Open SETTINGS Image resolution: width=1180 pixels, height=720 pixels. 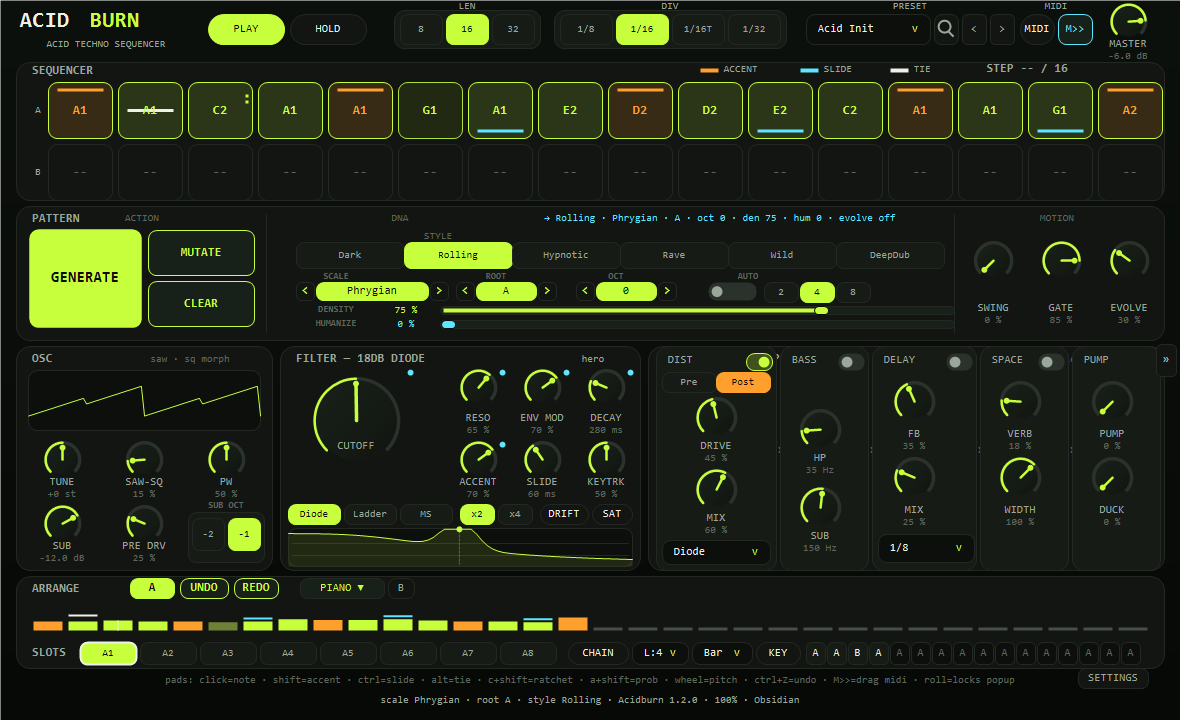pos(1113,678)
